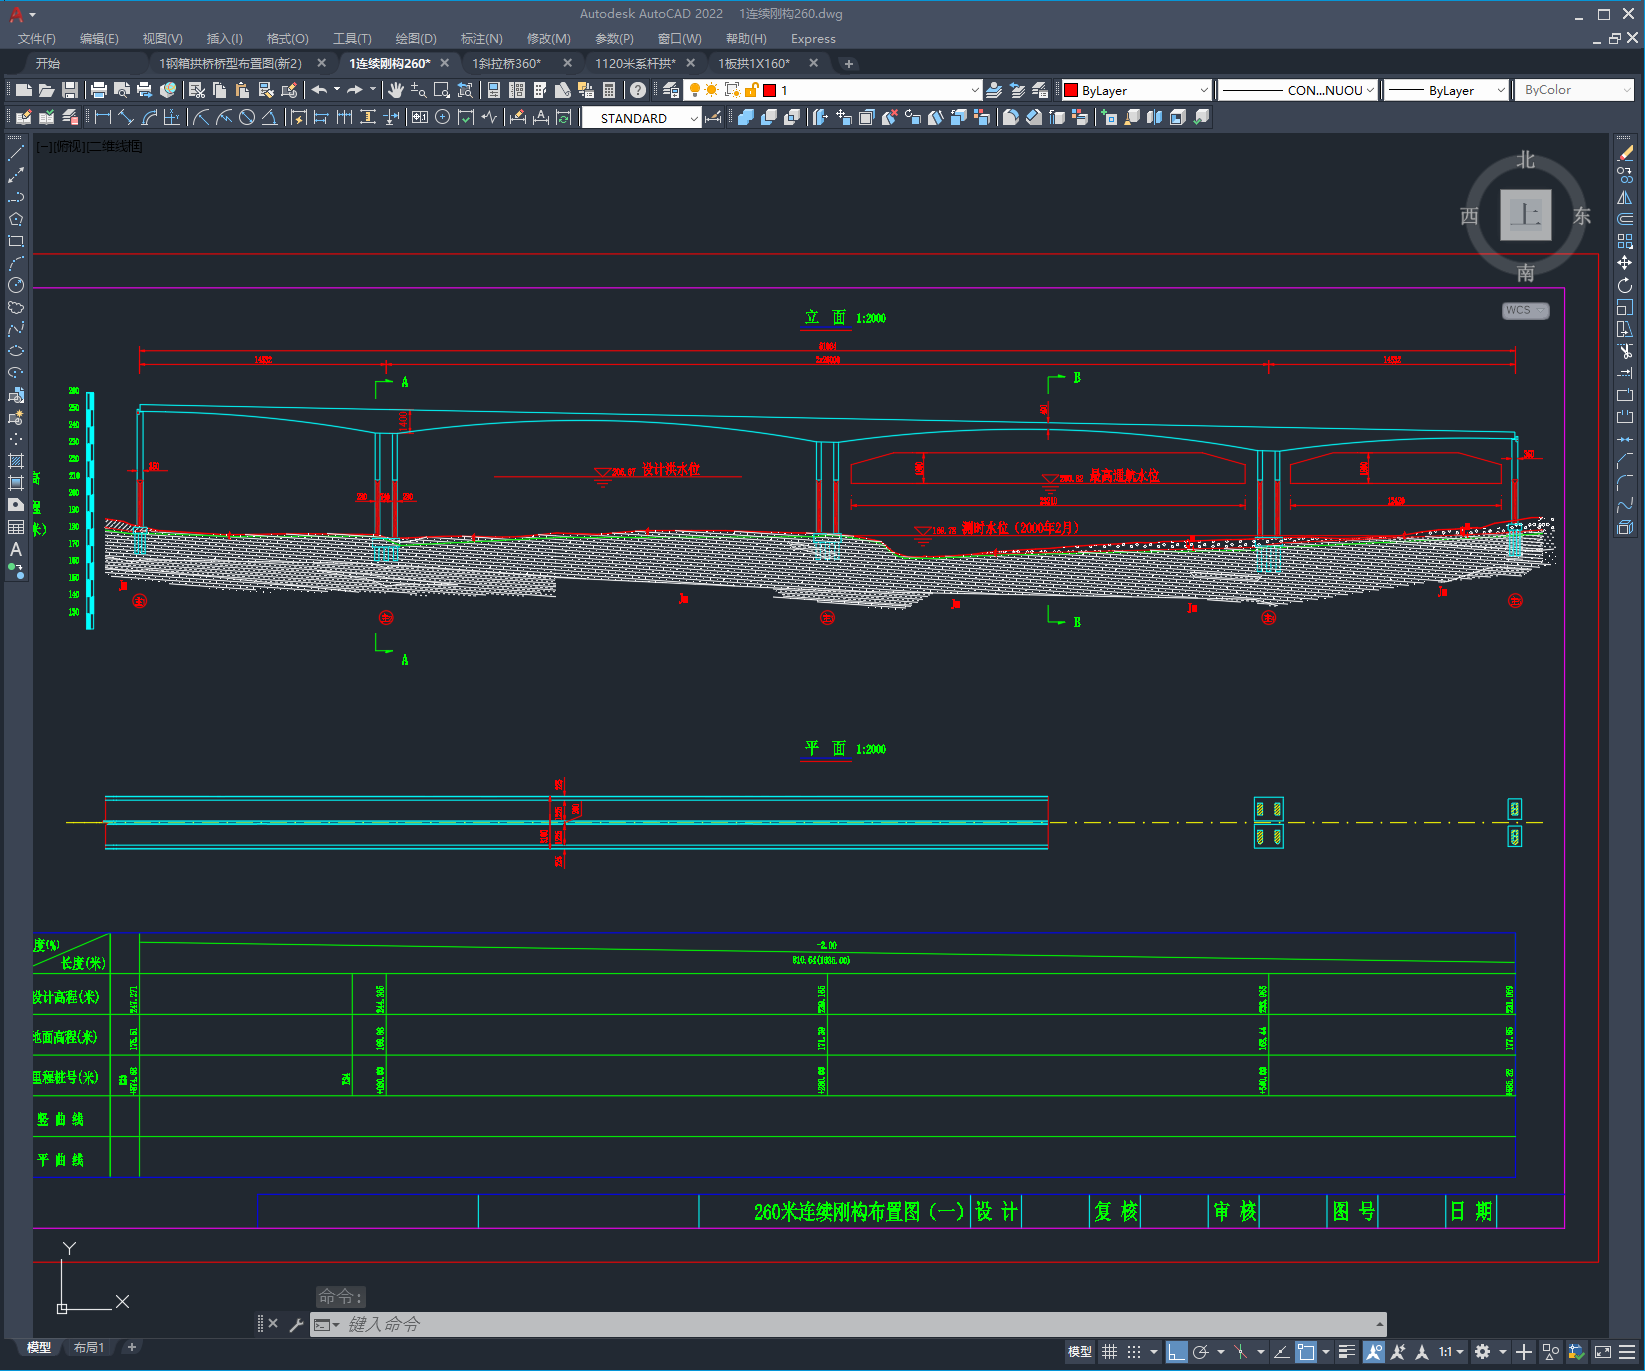
Task: Expand the undo history dropdown arrow
Action: pyautogui.click(x=337, y=90)
